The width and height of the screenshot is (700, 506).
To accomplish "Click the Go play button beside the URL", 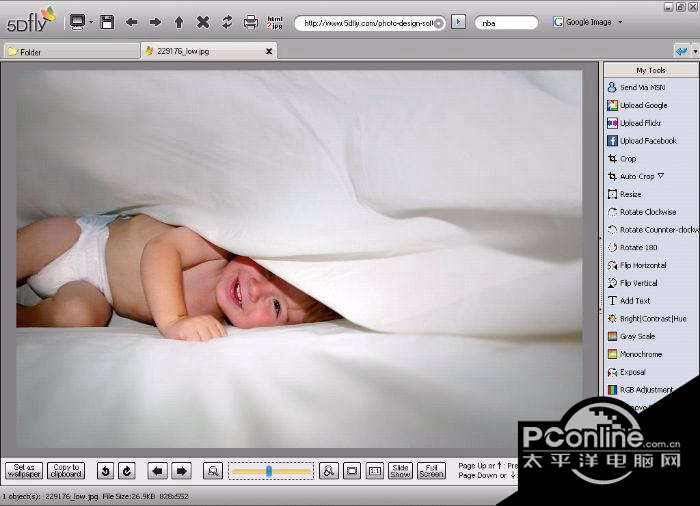I will click(x=458, y=21).
